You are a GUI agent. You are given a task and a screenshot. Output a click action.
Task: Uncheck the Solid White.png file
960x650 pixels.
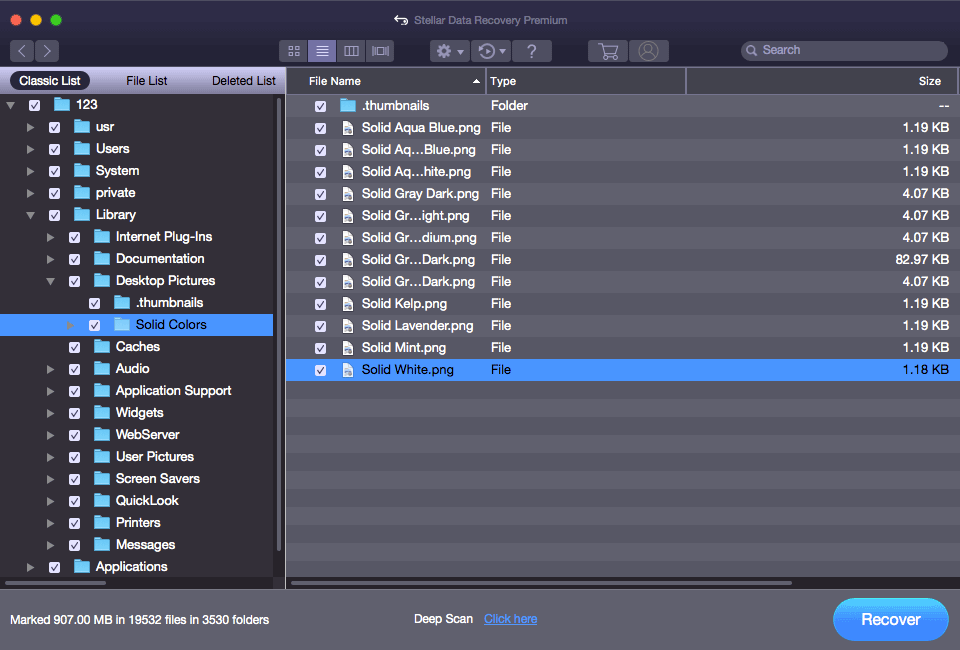(x=320, y=369)
